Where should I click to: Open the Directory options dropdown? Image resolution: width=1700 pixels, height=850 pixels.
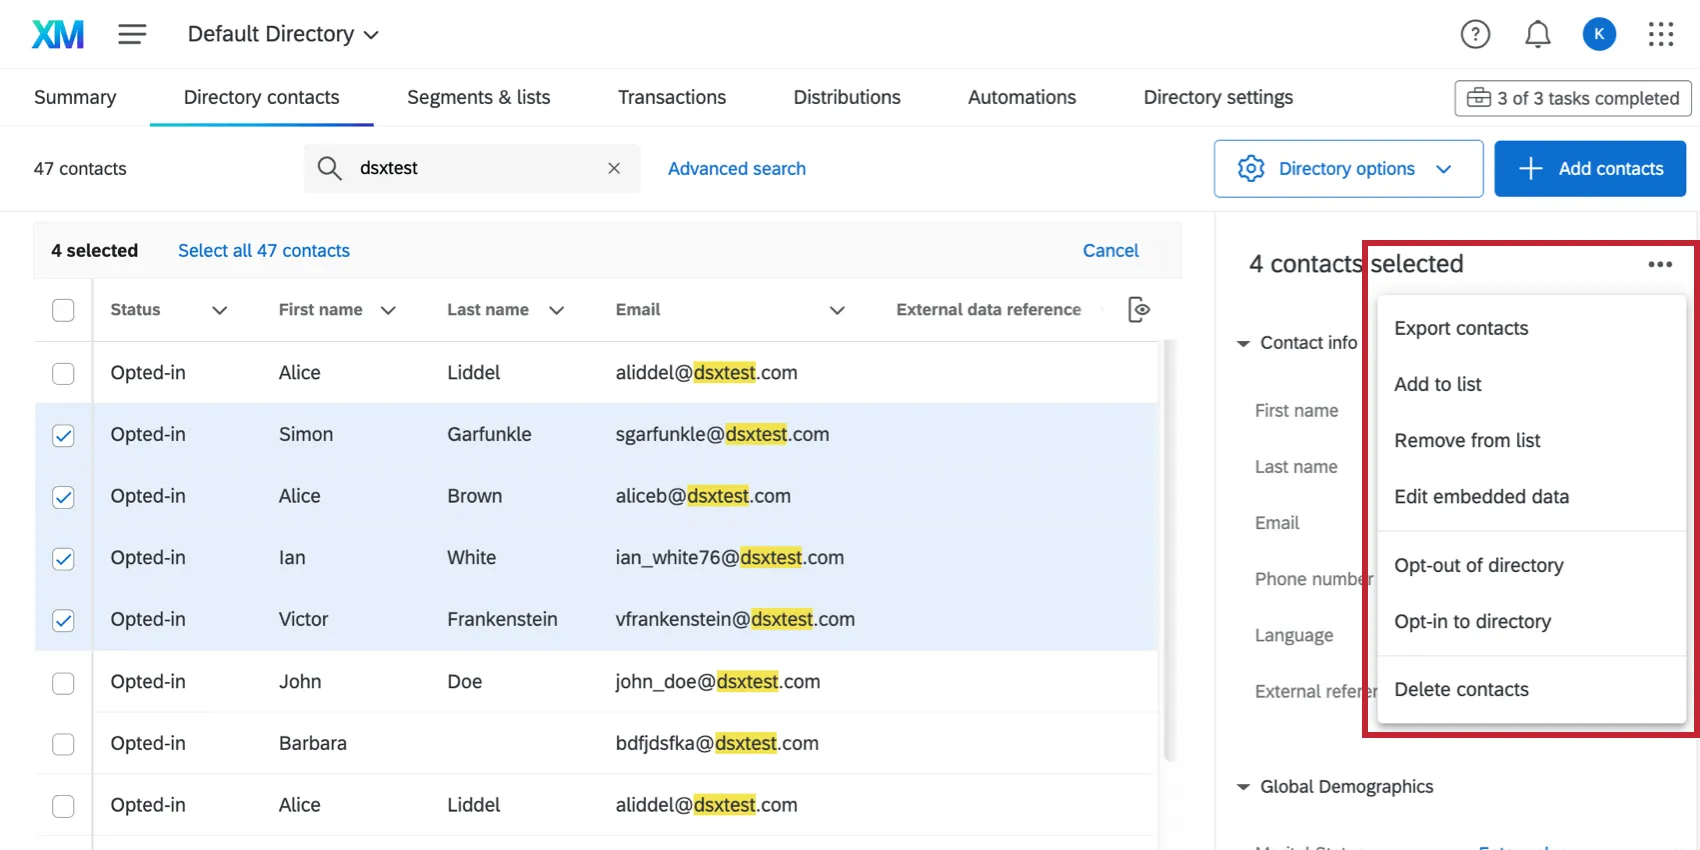pyautogui.click(x=1347, y=169)
